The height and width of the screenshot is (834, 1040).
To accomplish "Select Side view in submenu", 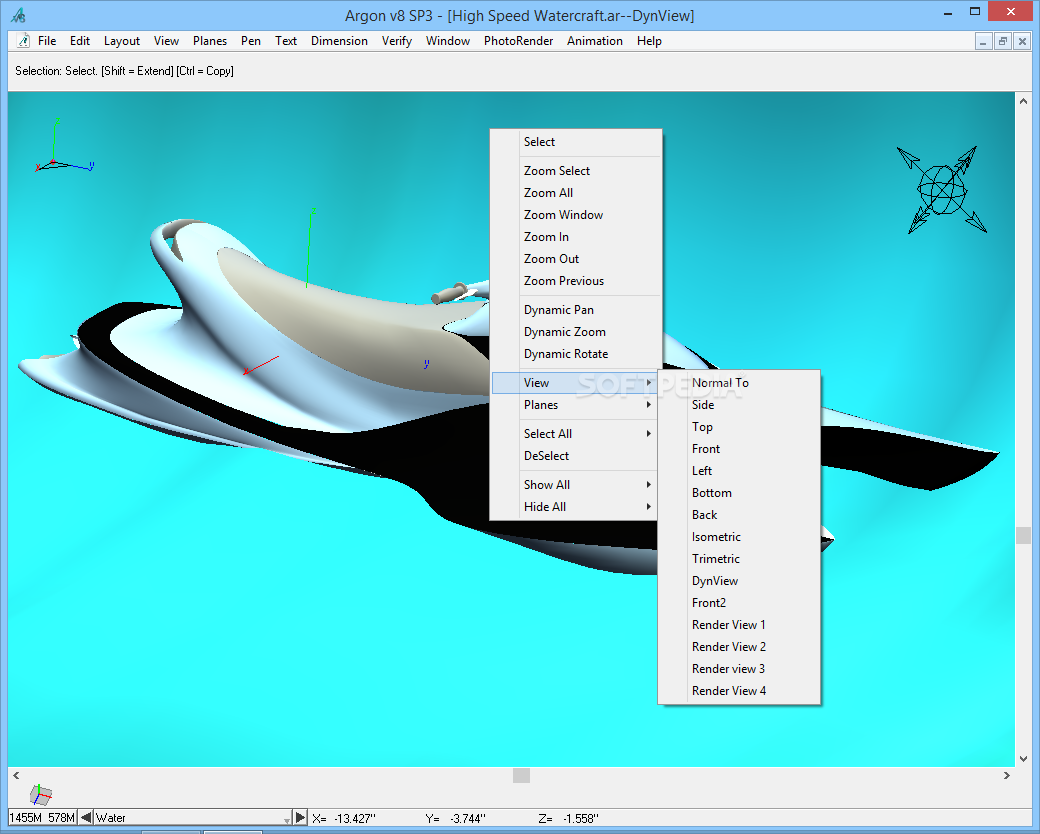I will click(x=739, y=405).
